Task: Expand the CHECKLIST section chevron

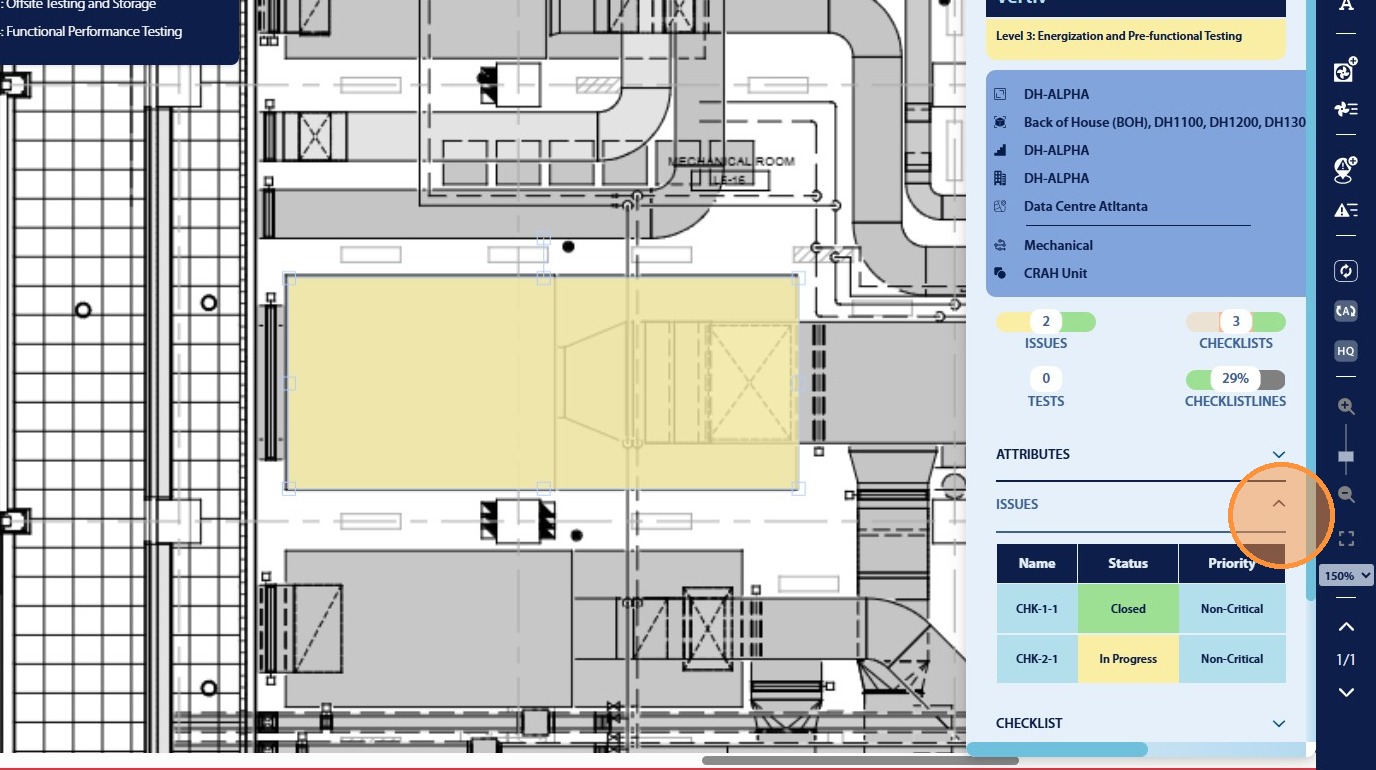Action: pyautogui.click(x=1278, y=723)
